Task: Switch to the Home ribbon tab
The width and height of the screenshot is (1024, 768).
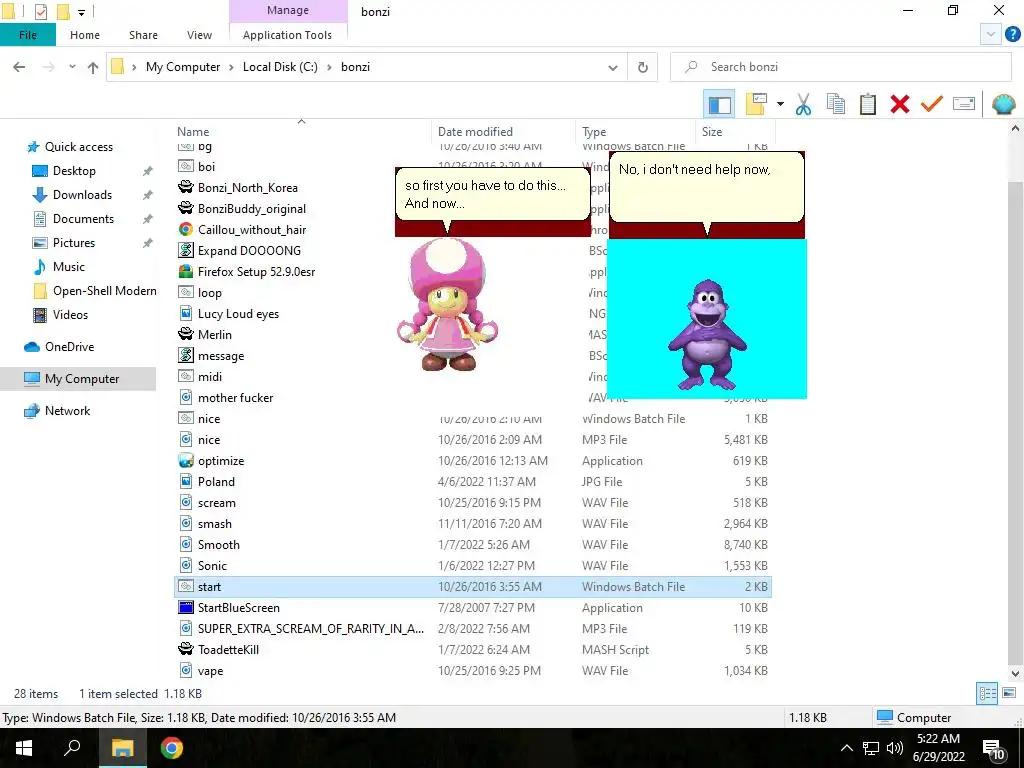Action: click(x=85, y=35)
